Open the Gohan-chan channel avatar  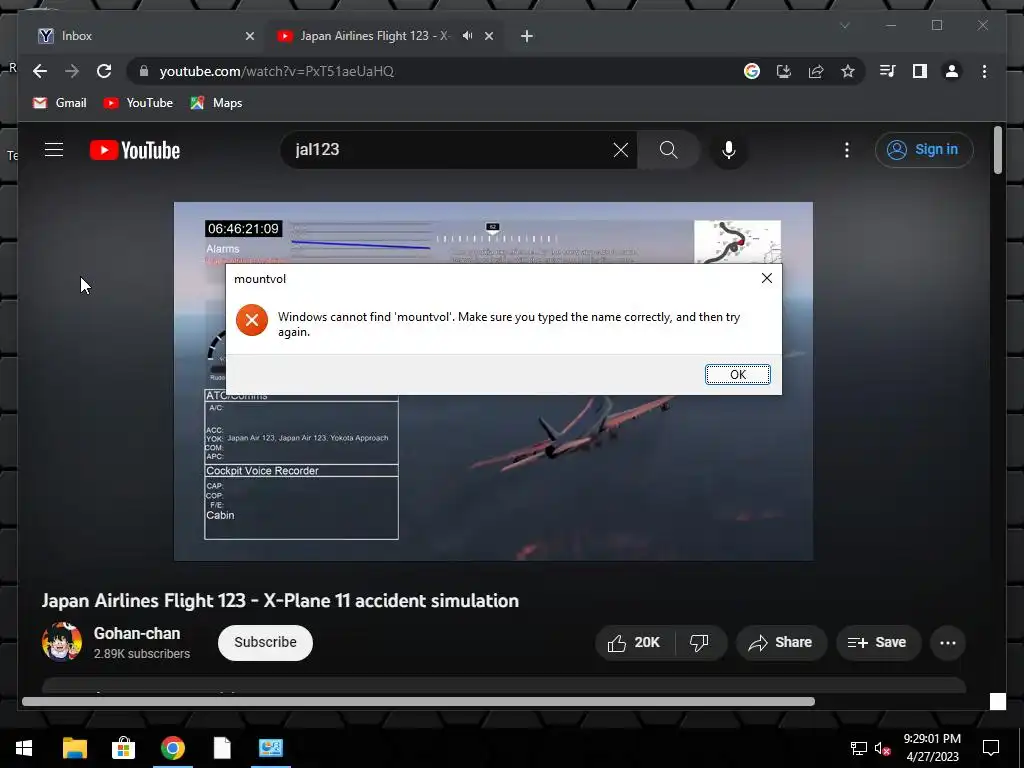point(62,642)
